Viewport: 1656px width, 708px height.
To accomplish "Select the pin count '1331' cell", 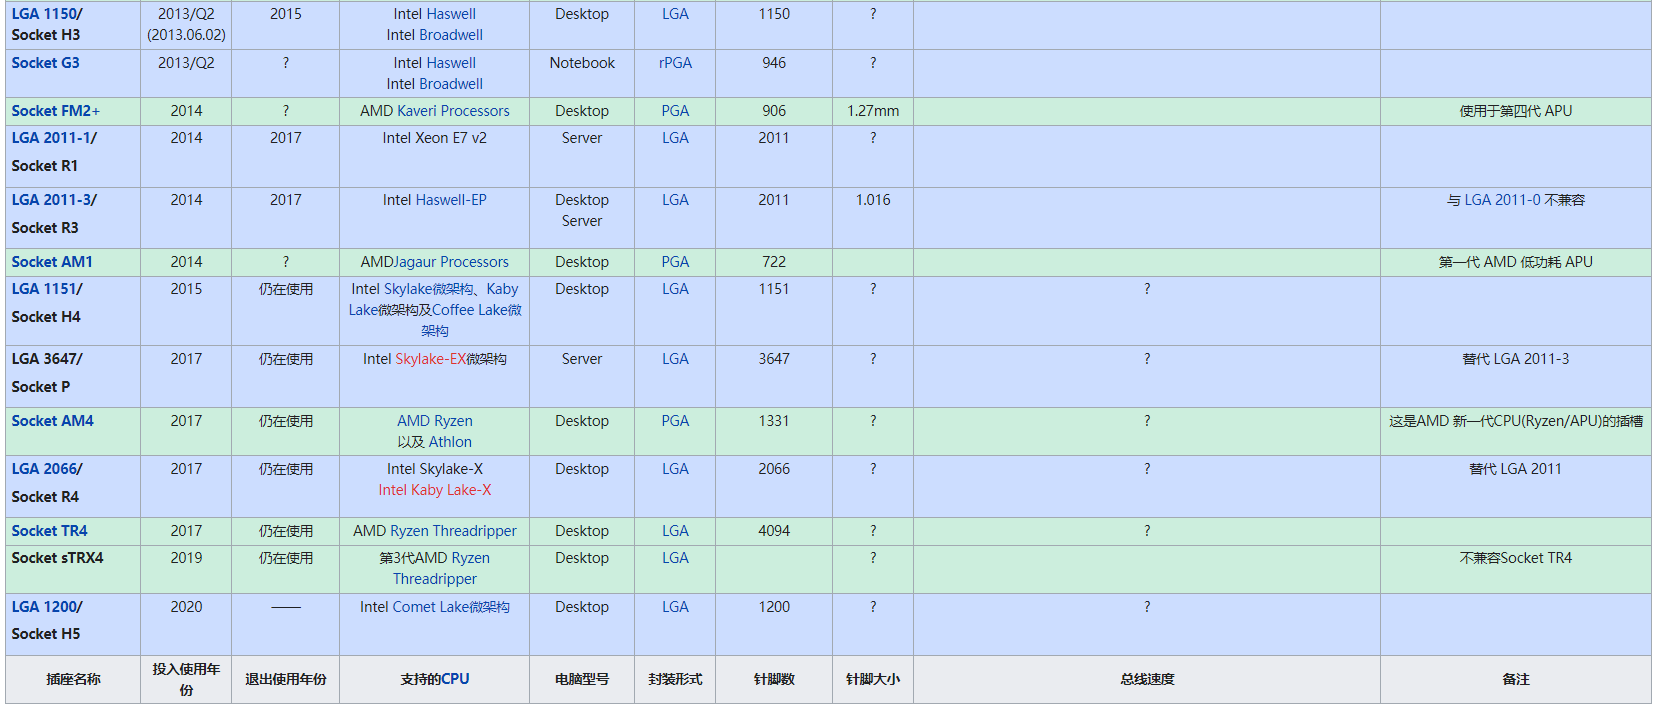I will click(x=774, y=431).
